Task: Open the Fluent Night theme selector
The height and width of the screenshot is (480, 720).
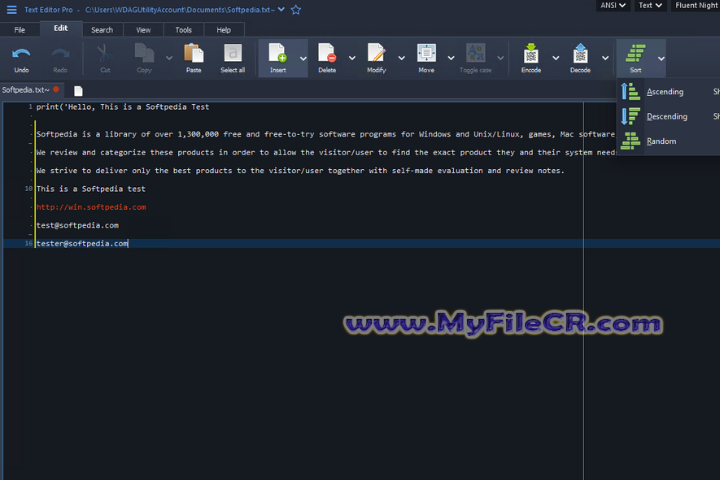Action: [x=696, y=6]
